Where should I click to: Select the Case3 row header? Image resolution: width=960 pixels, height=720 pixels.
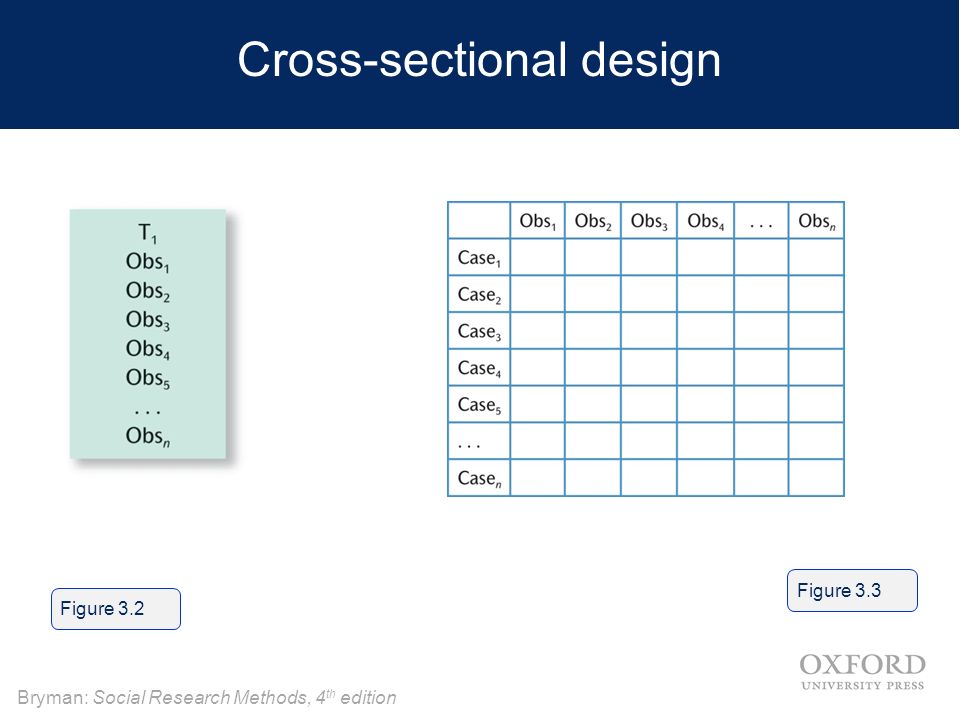click(x=479, y=331)
